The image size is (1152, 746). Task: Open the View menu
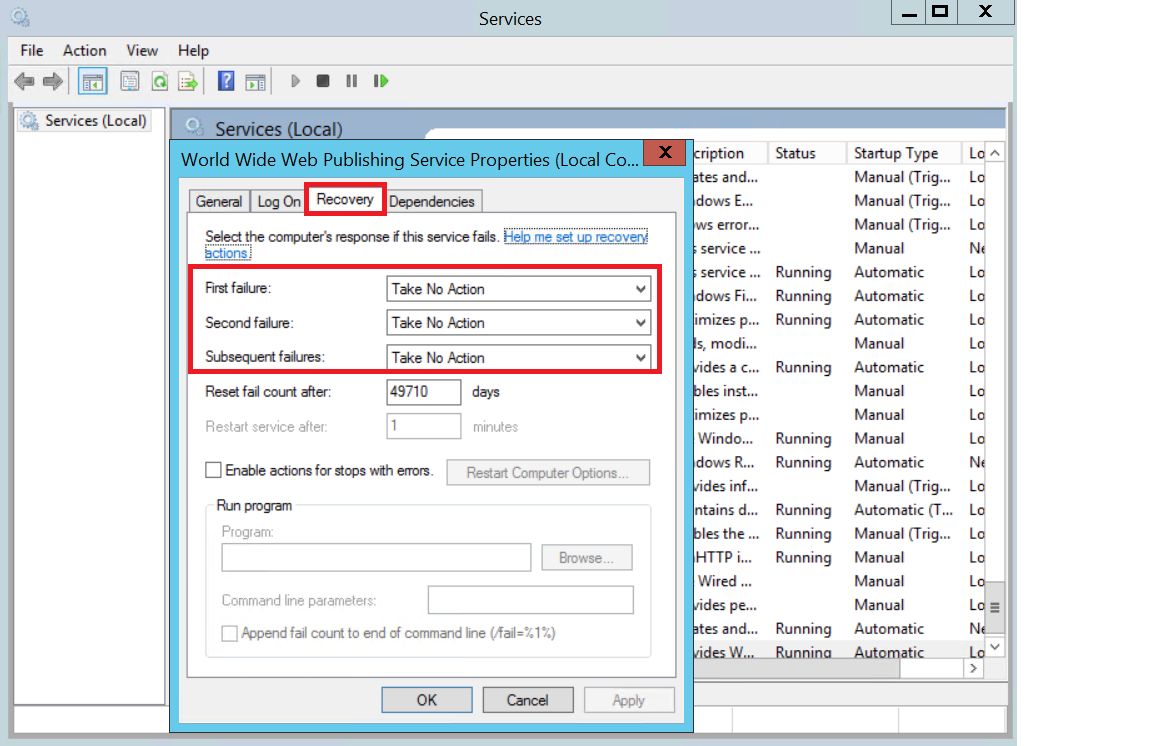[x=142, y=51]
